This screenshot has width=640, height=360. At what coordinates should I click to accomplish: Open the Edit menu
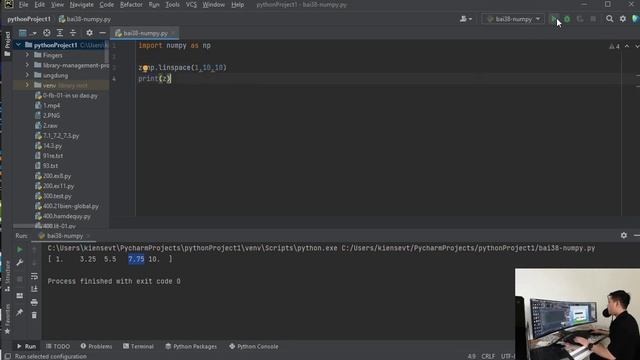click(x=40, y=5)
